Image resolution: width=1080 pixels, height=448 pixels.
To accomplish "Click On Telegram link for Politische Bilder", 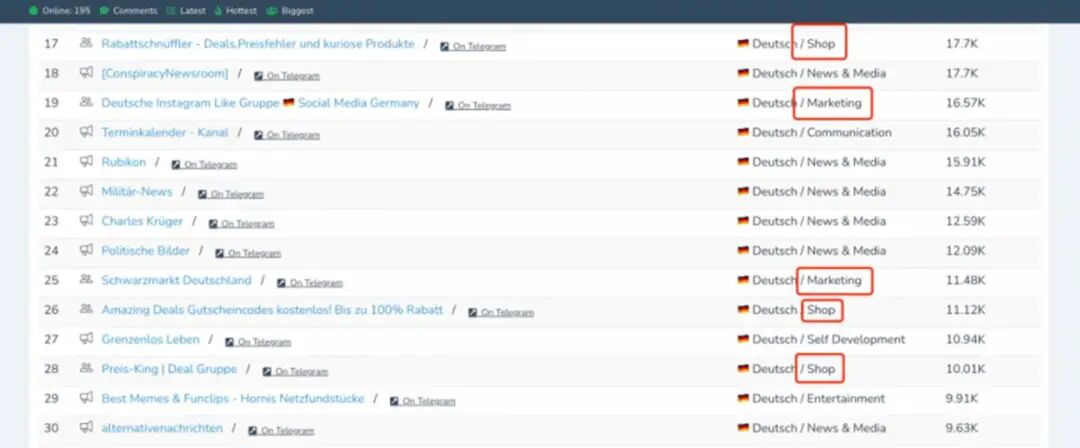I will pyautogui.click(x=248, y=254).
